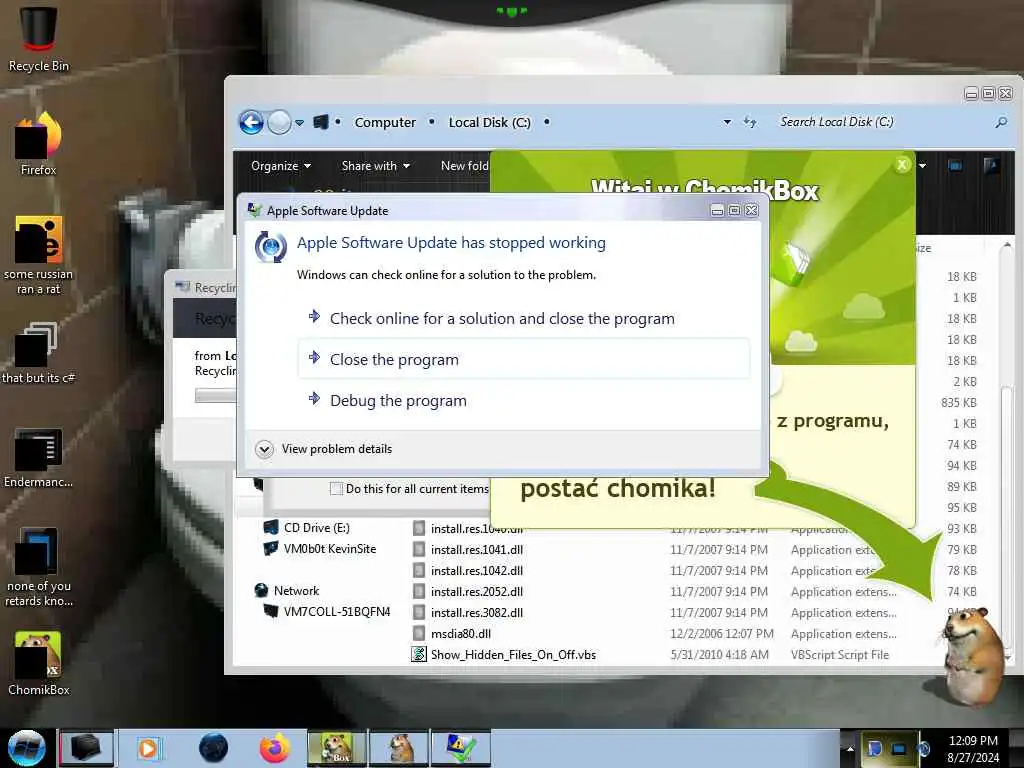Choose 'Debug the program'

pos(524,400)
